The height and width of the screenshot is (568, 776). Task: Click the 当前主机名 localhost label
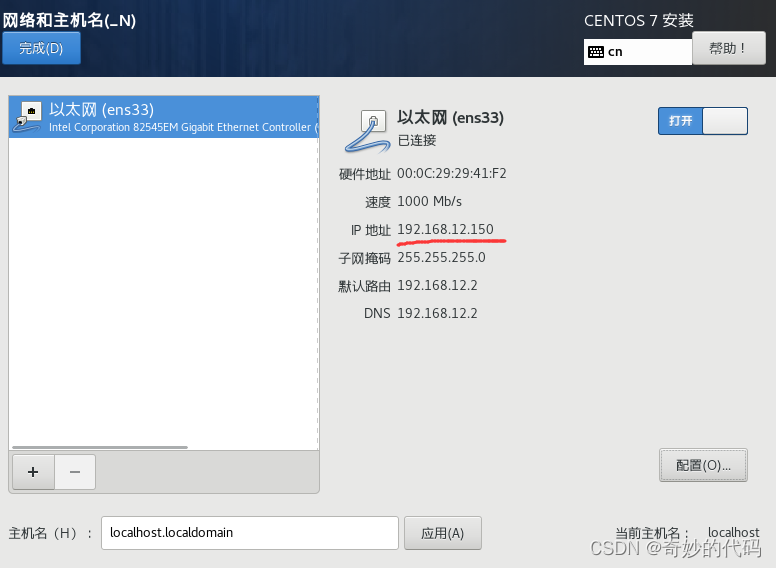click(x=733, y=532)
